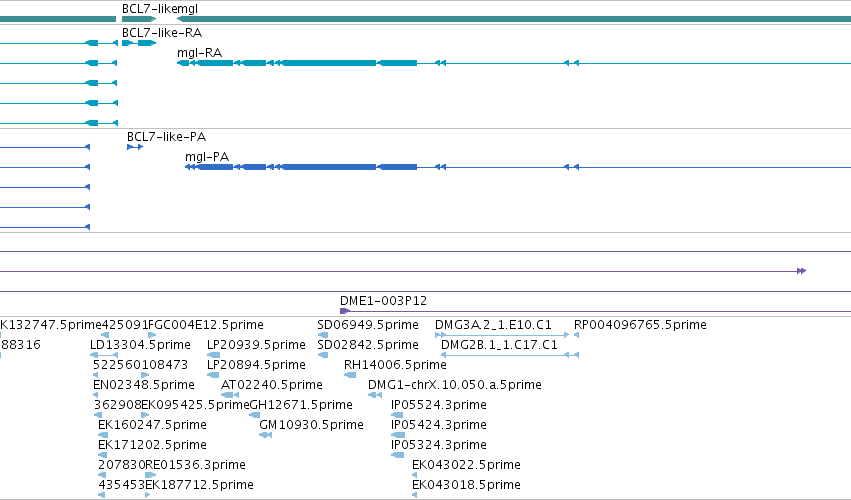Open the EK043018.5prime EST label
The height and width of the screenshot is (500, 851).
(x=466, y=485)
